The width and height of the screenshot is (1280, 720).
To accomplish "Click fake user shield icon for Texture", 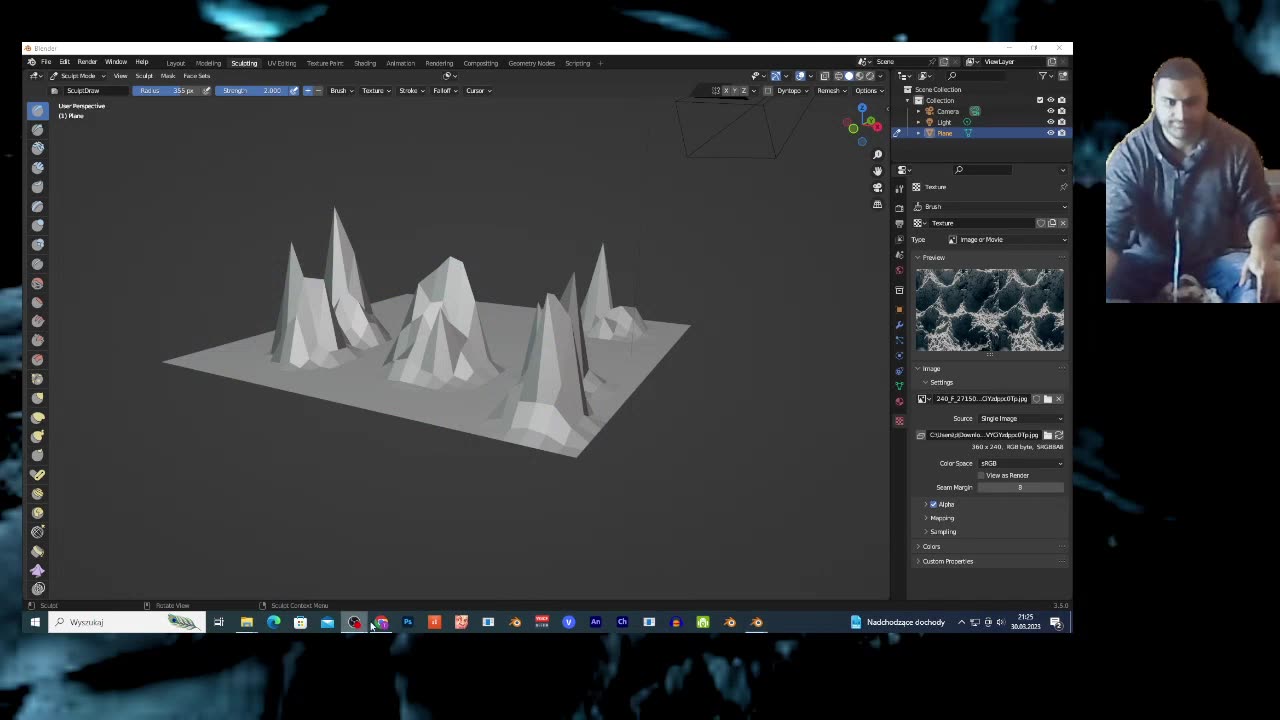I will pyautogui.click(x=1040, y=223).
